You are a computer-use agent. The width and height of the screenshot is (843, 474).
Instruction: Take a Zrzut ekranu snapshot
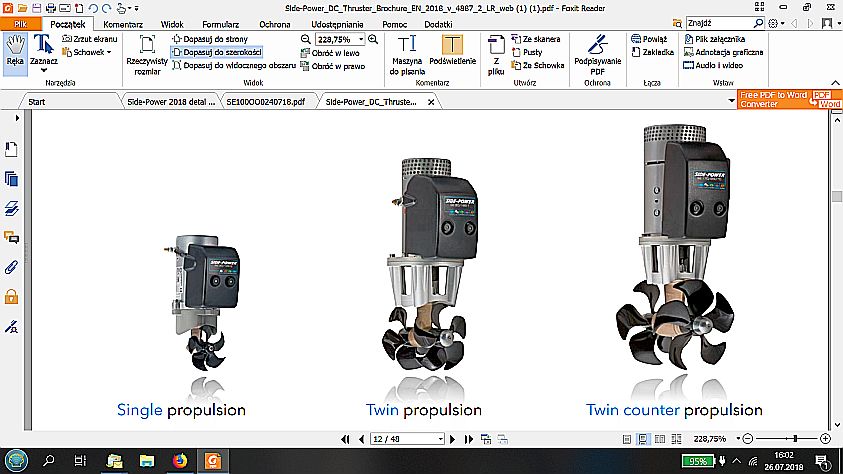click(89, 39)
